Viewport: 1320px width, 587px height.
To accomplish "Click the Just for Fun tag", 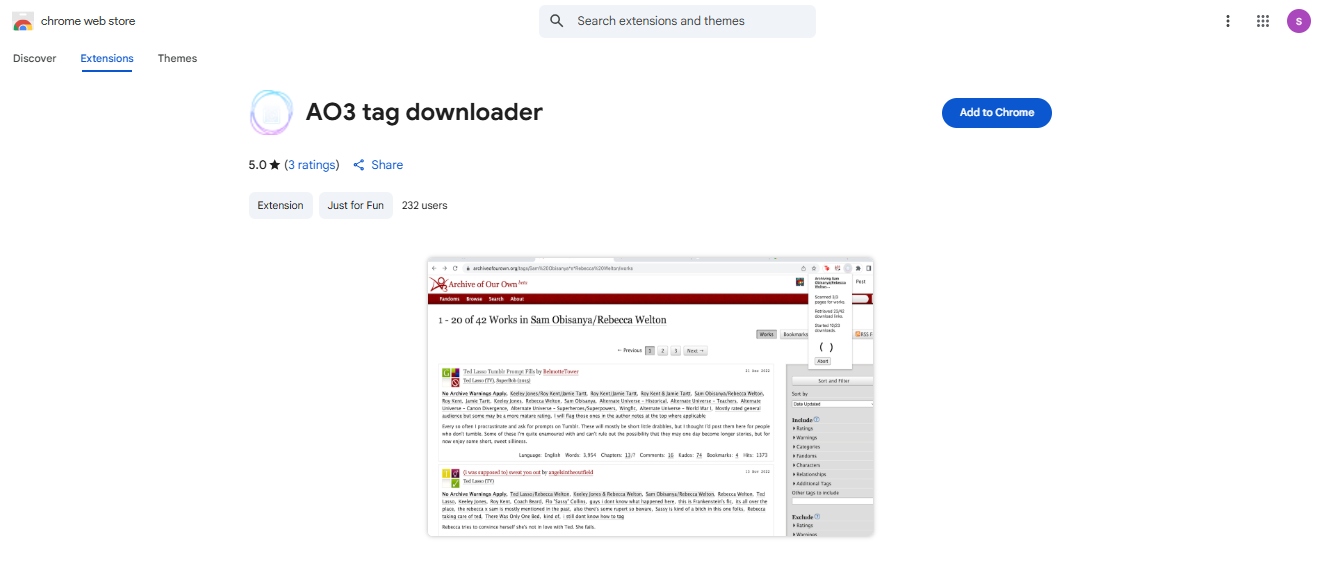I will tap(355, 205).
